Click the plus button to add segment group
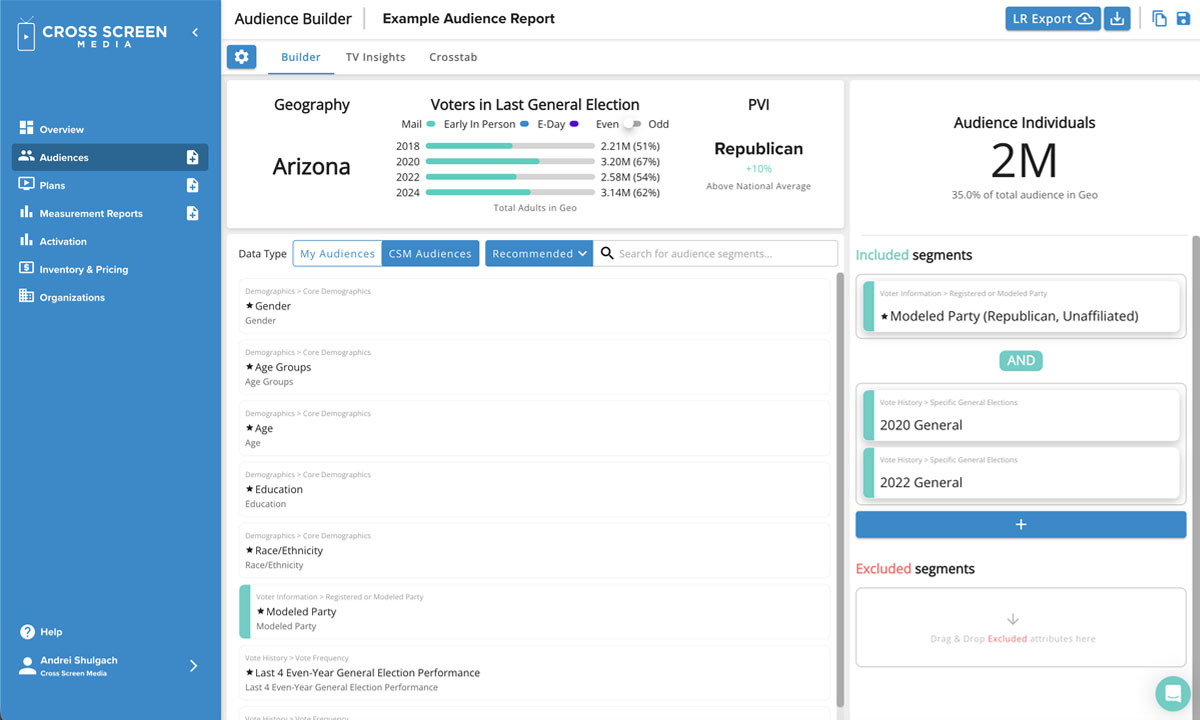 tap(1020, 525)
